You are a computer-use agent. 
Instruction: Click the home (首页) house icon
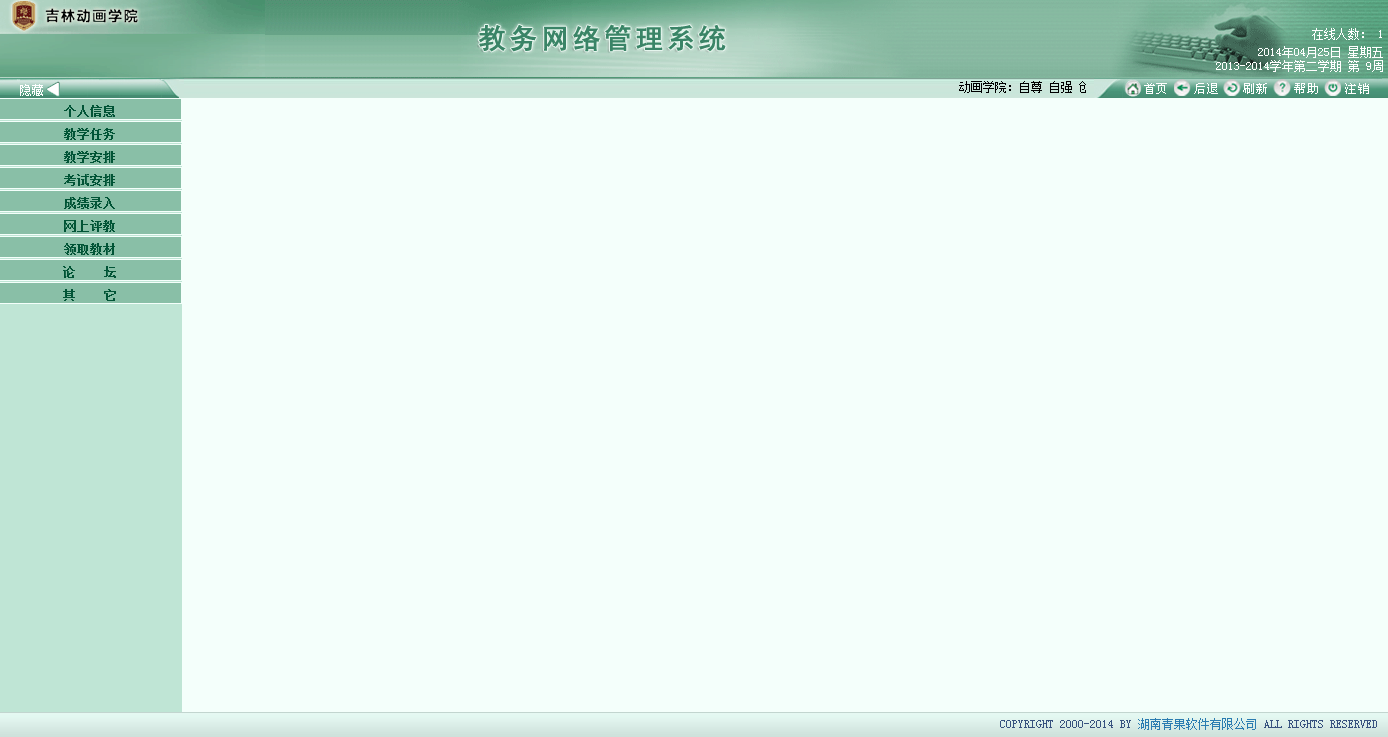[1133, 89]
